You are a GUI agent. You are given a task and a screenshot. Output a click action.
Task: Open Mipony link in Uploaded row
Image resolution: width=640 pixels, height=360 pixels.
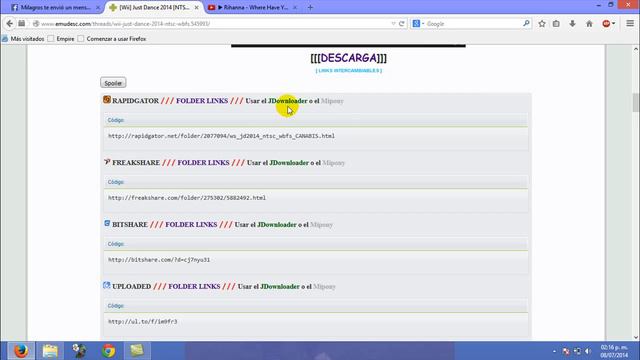(324, 287)
